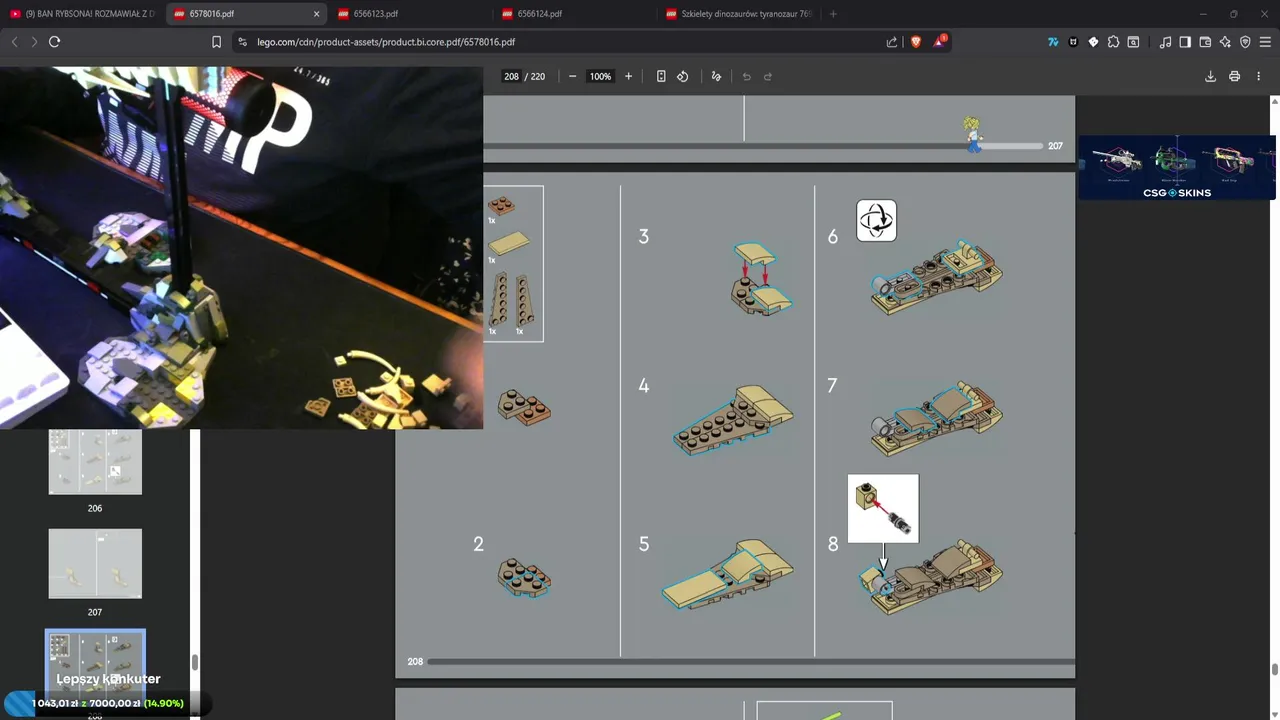Zoom in the PDF with plus button
The width and height of the screenshot is (1280, 720).
pyautogui.click(x=628, y=76)
